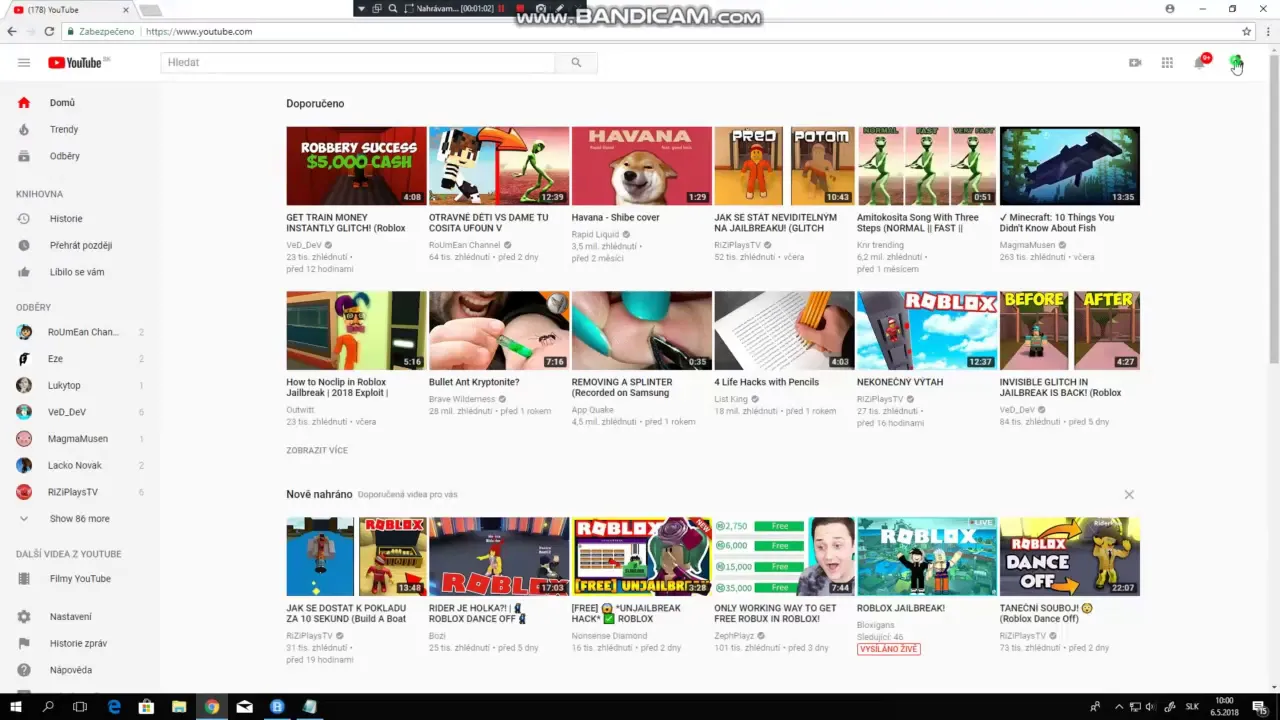The width and height of the screenshot is (1280, 720).
Task: Open Mail app in taskbar
Action: [x=244, y=707]
